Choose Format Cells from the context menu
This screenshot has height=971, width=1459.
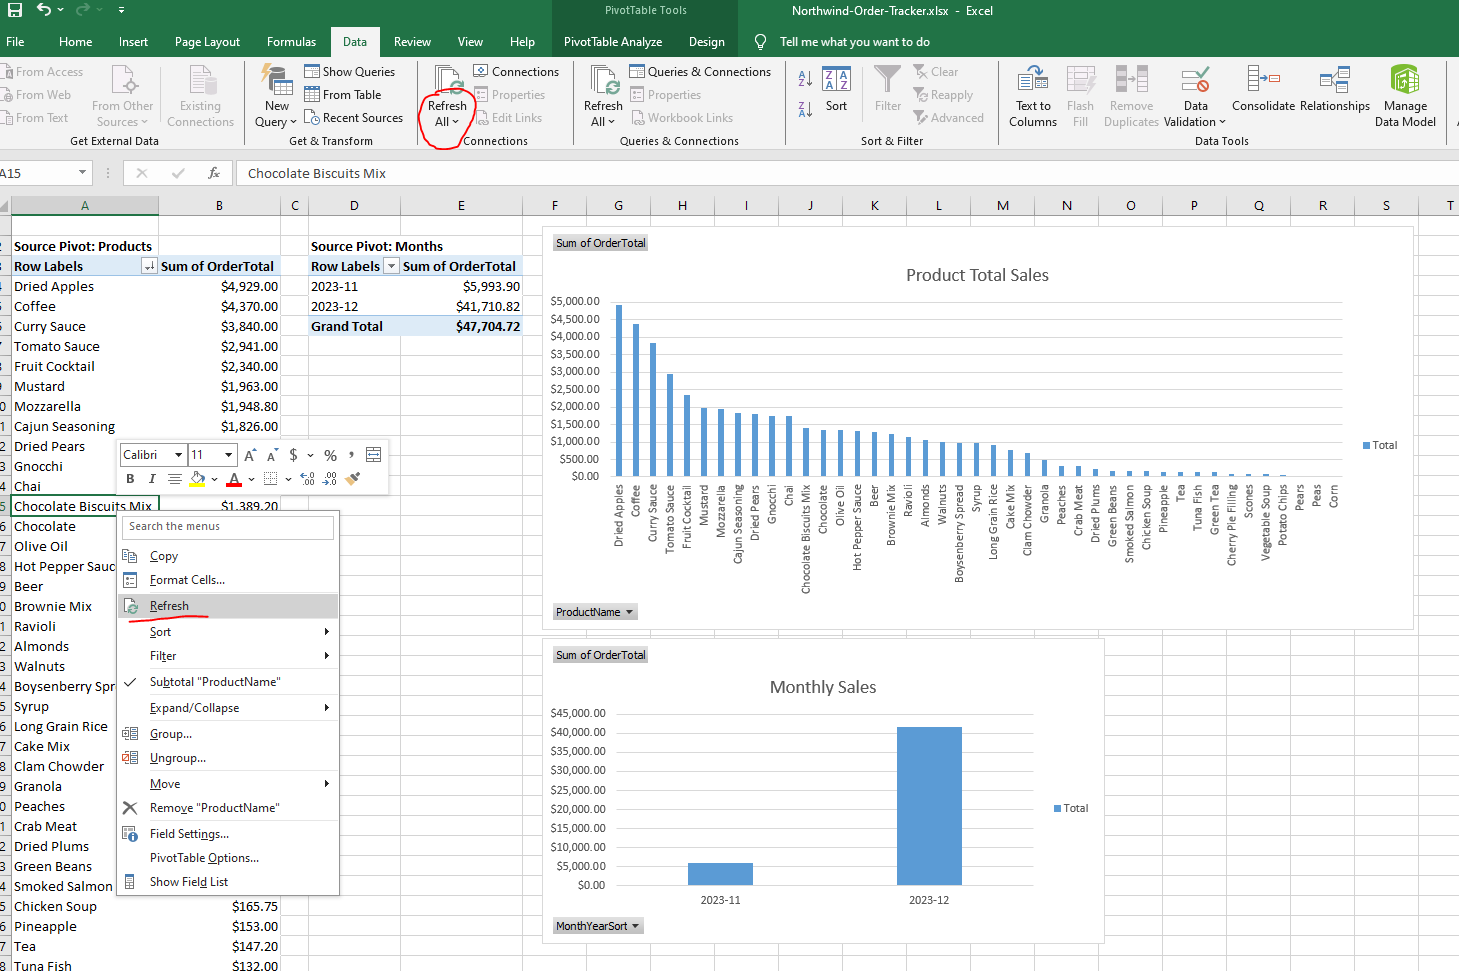click(x=228, y=580)
